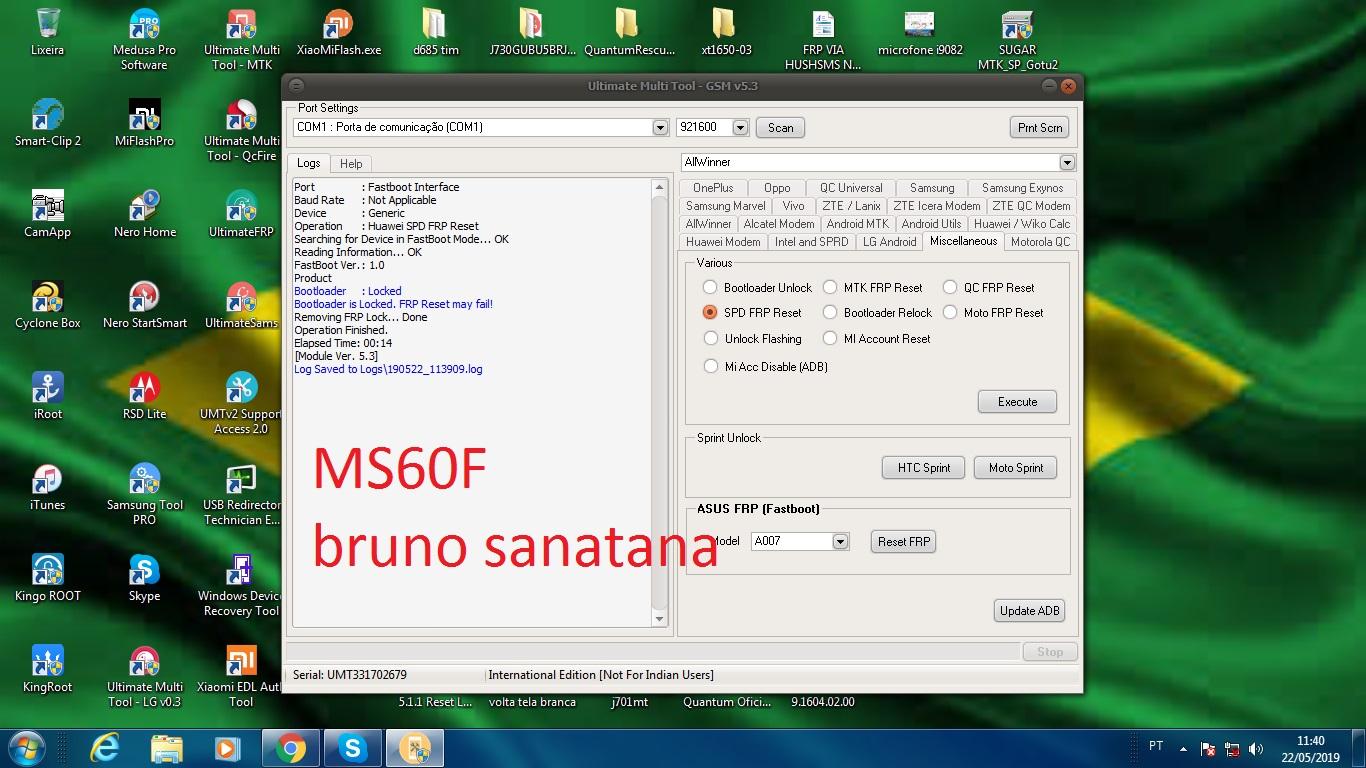1366x768 pixels.
Task: Select Mi Acc Disable (ADB) option
Action: pyautogui.click(x=710, y=366)
